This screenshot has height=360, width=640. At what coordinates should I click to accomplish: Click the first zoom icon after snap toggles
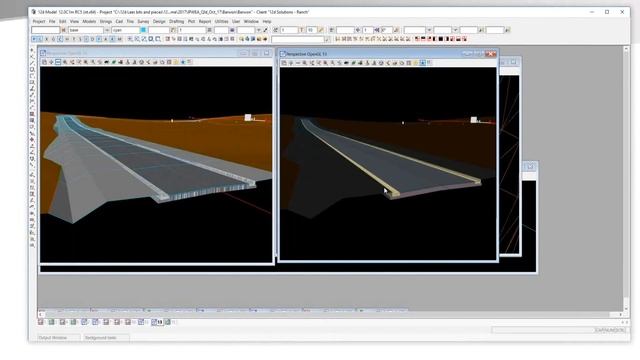[x=129, y=39]
